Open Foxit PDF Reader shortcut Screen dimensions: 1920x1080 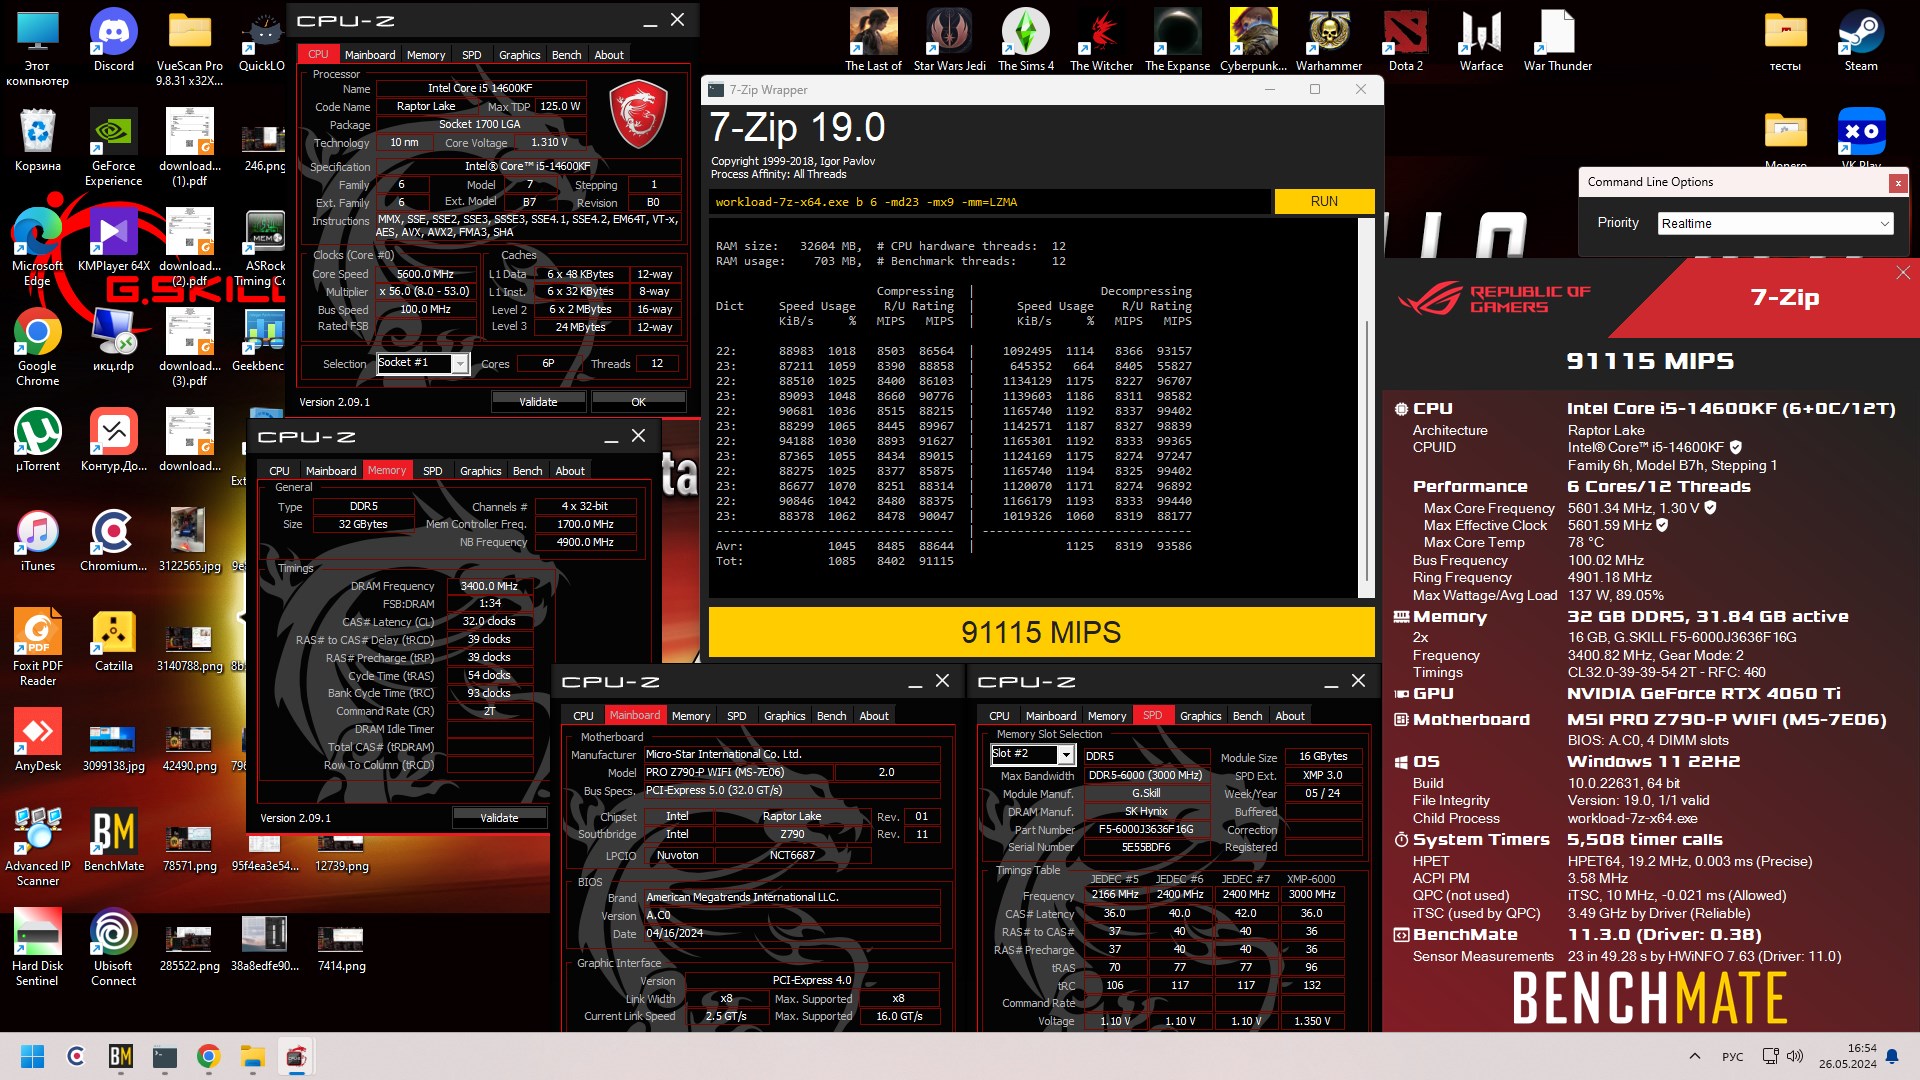[37, 647]
